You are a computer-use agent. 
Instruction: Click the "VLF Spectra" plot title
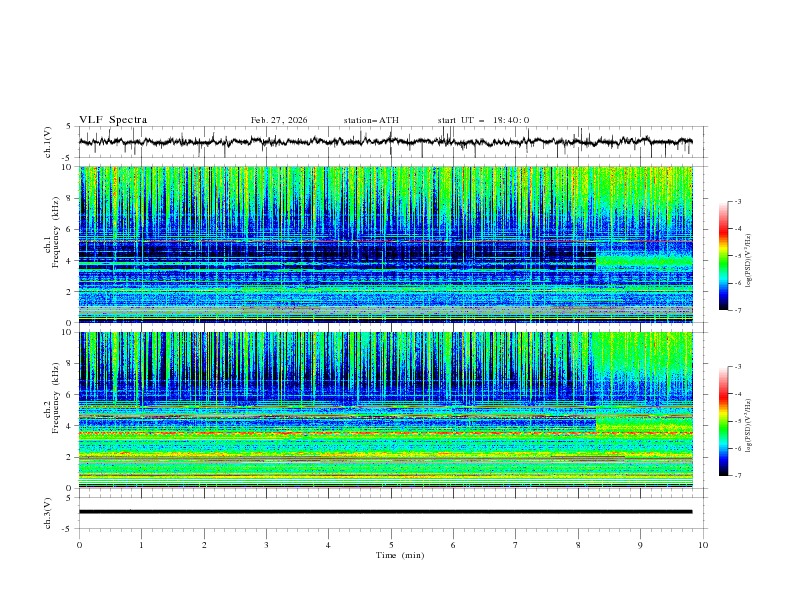113,120
